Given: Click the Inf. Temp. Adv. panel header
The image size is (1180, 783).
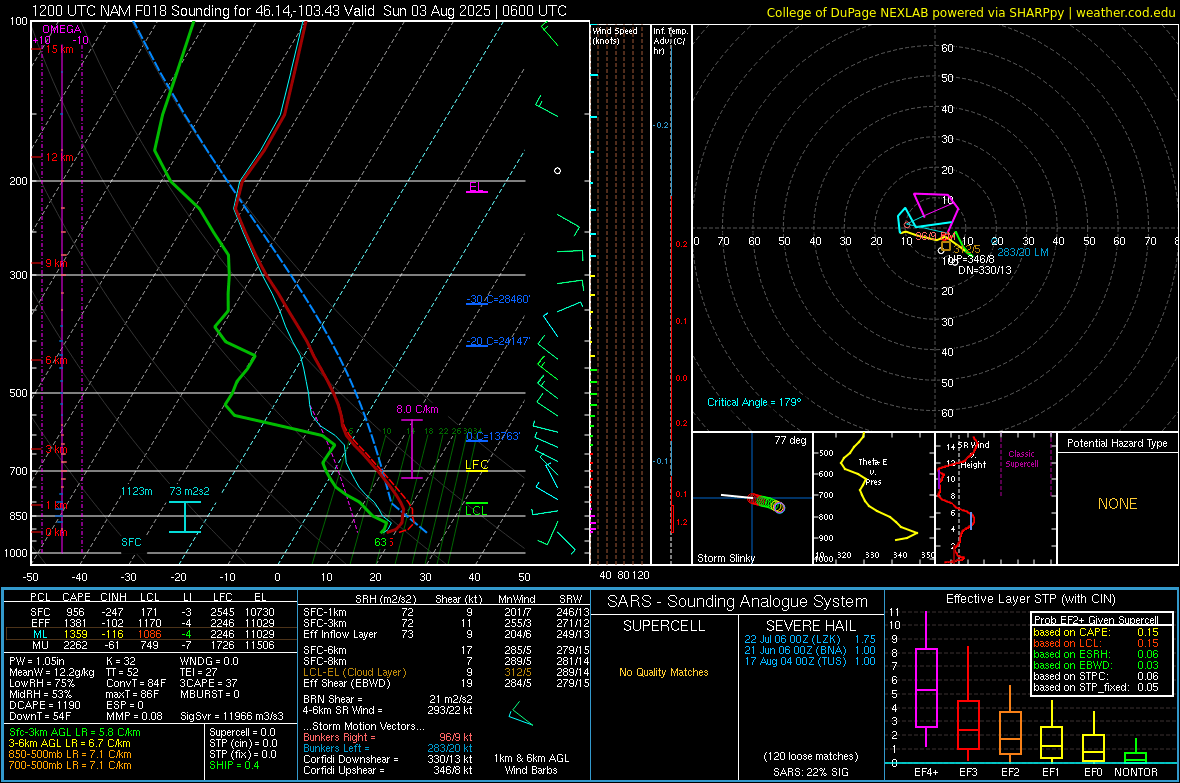Looking at the screenshot, I should click(670, 41).
